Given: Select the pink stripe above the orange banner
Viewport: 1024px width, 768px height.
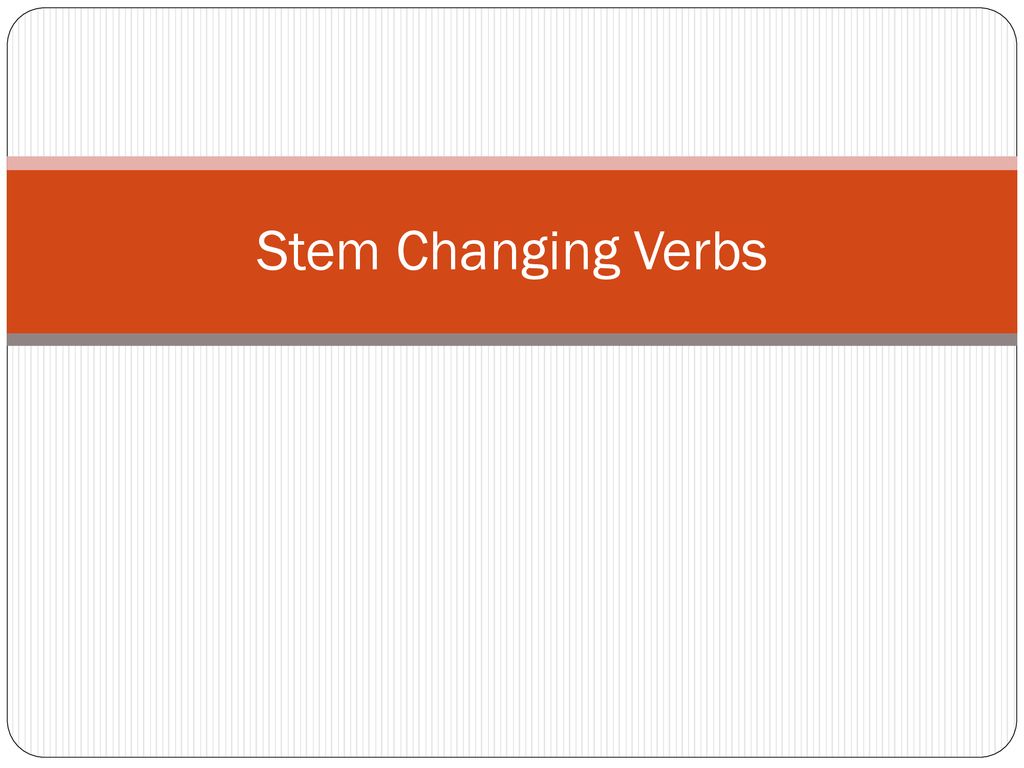Looking at the screenshot, I should pos(512,163).
